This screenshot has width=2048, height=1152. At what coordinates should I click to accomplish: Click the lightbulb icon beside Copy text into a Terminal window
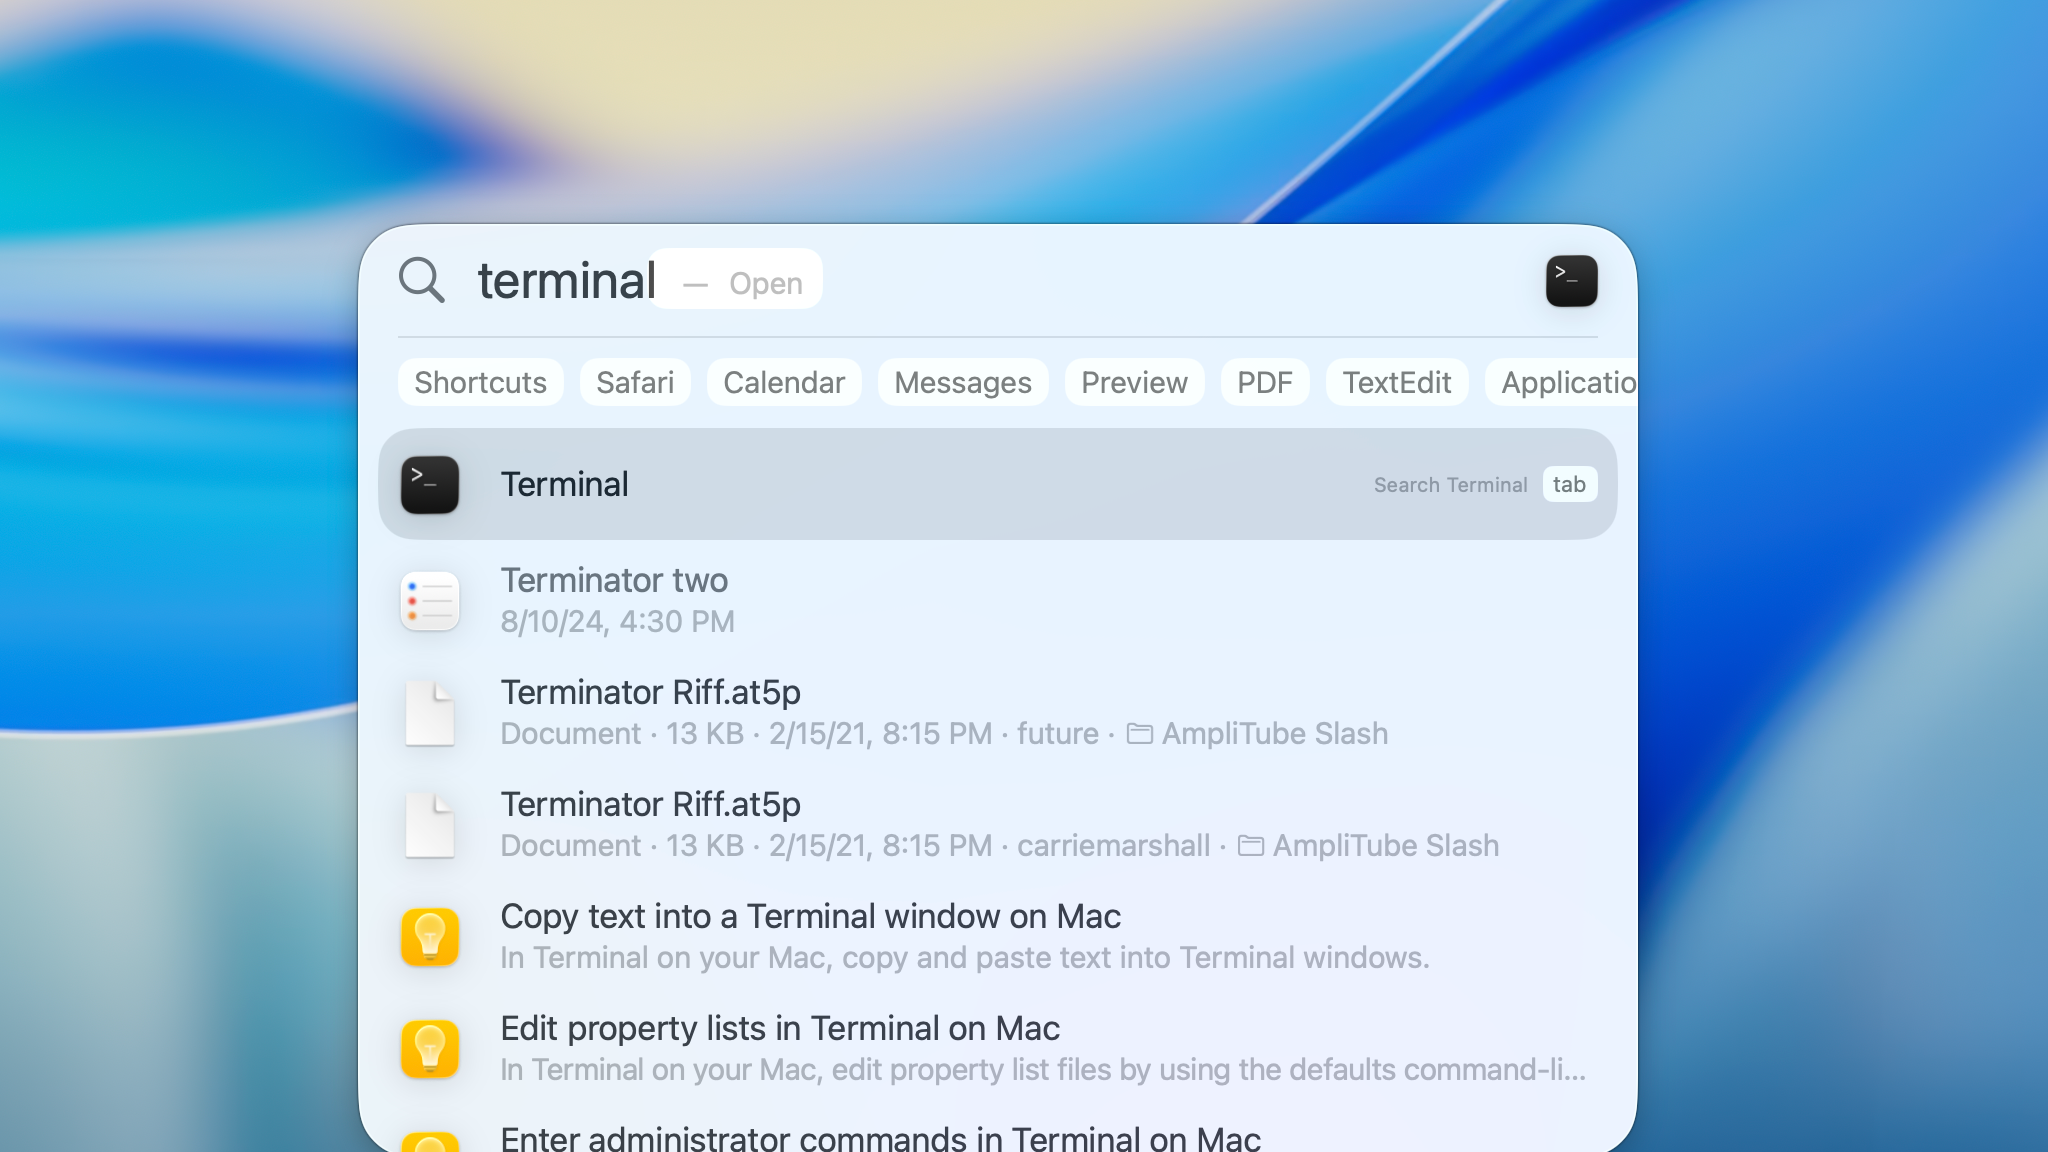(x=429, y=936)
